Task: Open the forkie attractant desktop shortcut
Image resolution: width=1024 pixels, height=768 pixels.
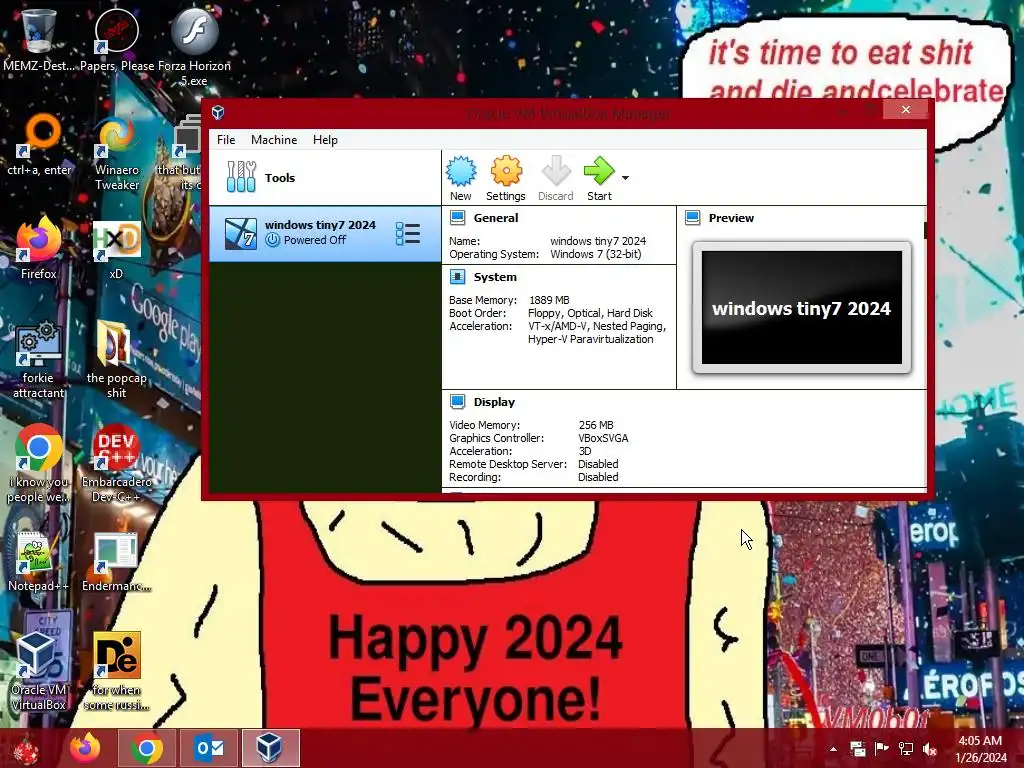Action: [x=39, y=359]
